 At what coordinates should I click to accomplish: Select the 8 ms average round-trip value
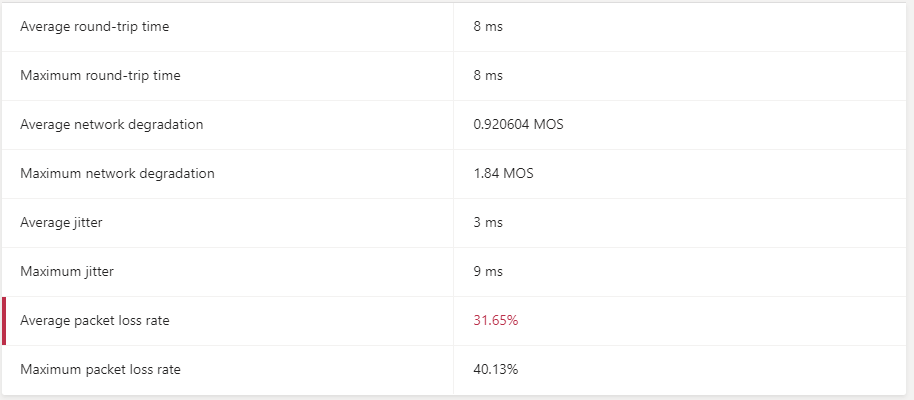487,27
